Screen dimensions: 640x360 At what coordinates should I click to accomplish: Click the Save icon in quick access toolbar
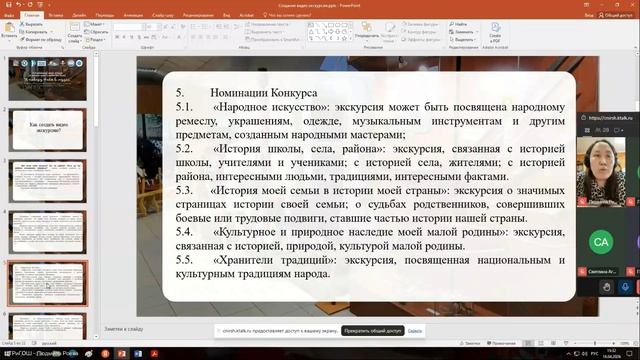9,5
